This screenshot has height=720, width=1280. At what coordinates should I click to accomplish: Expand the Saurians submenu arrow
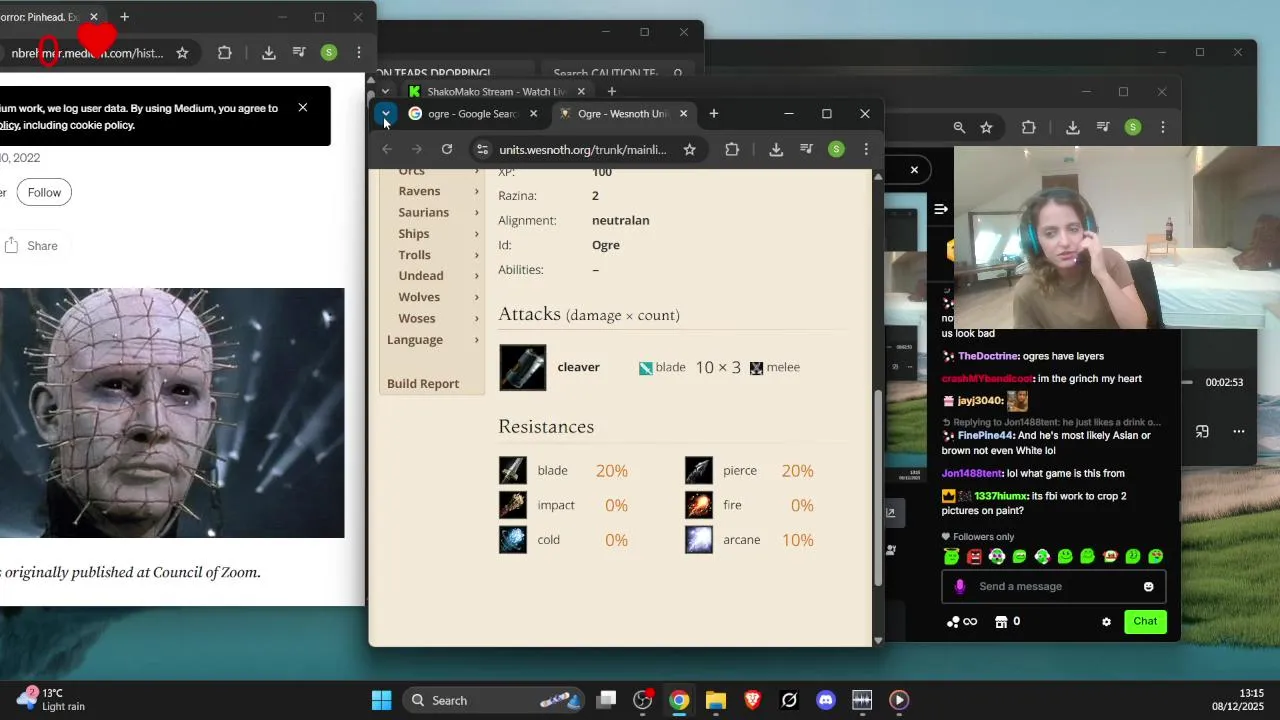(476, 212)
